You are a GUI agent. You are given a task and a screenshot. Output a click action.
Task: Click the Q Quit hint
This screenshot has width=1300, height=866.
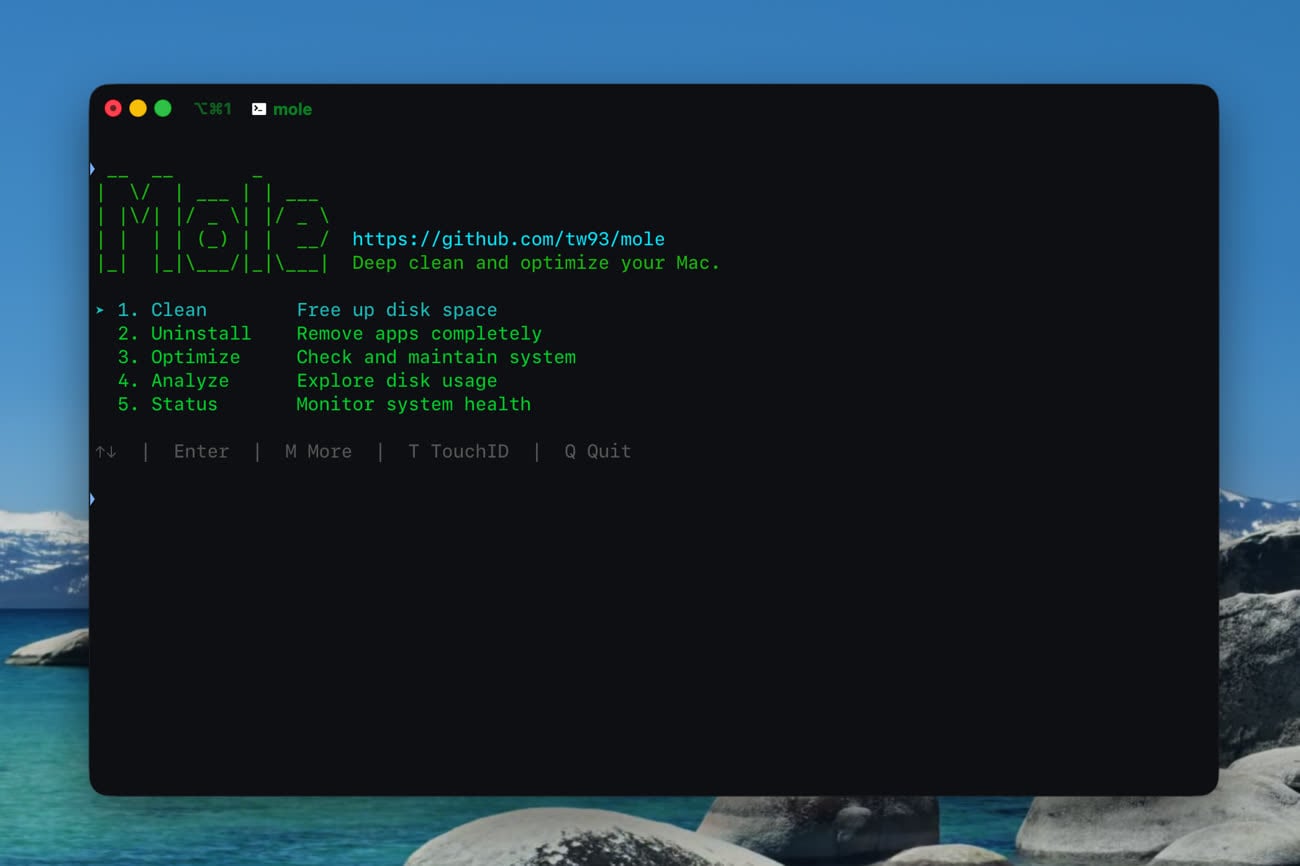click(x=597, y=452)
